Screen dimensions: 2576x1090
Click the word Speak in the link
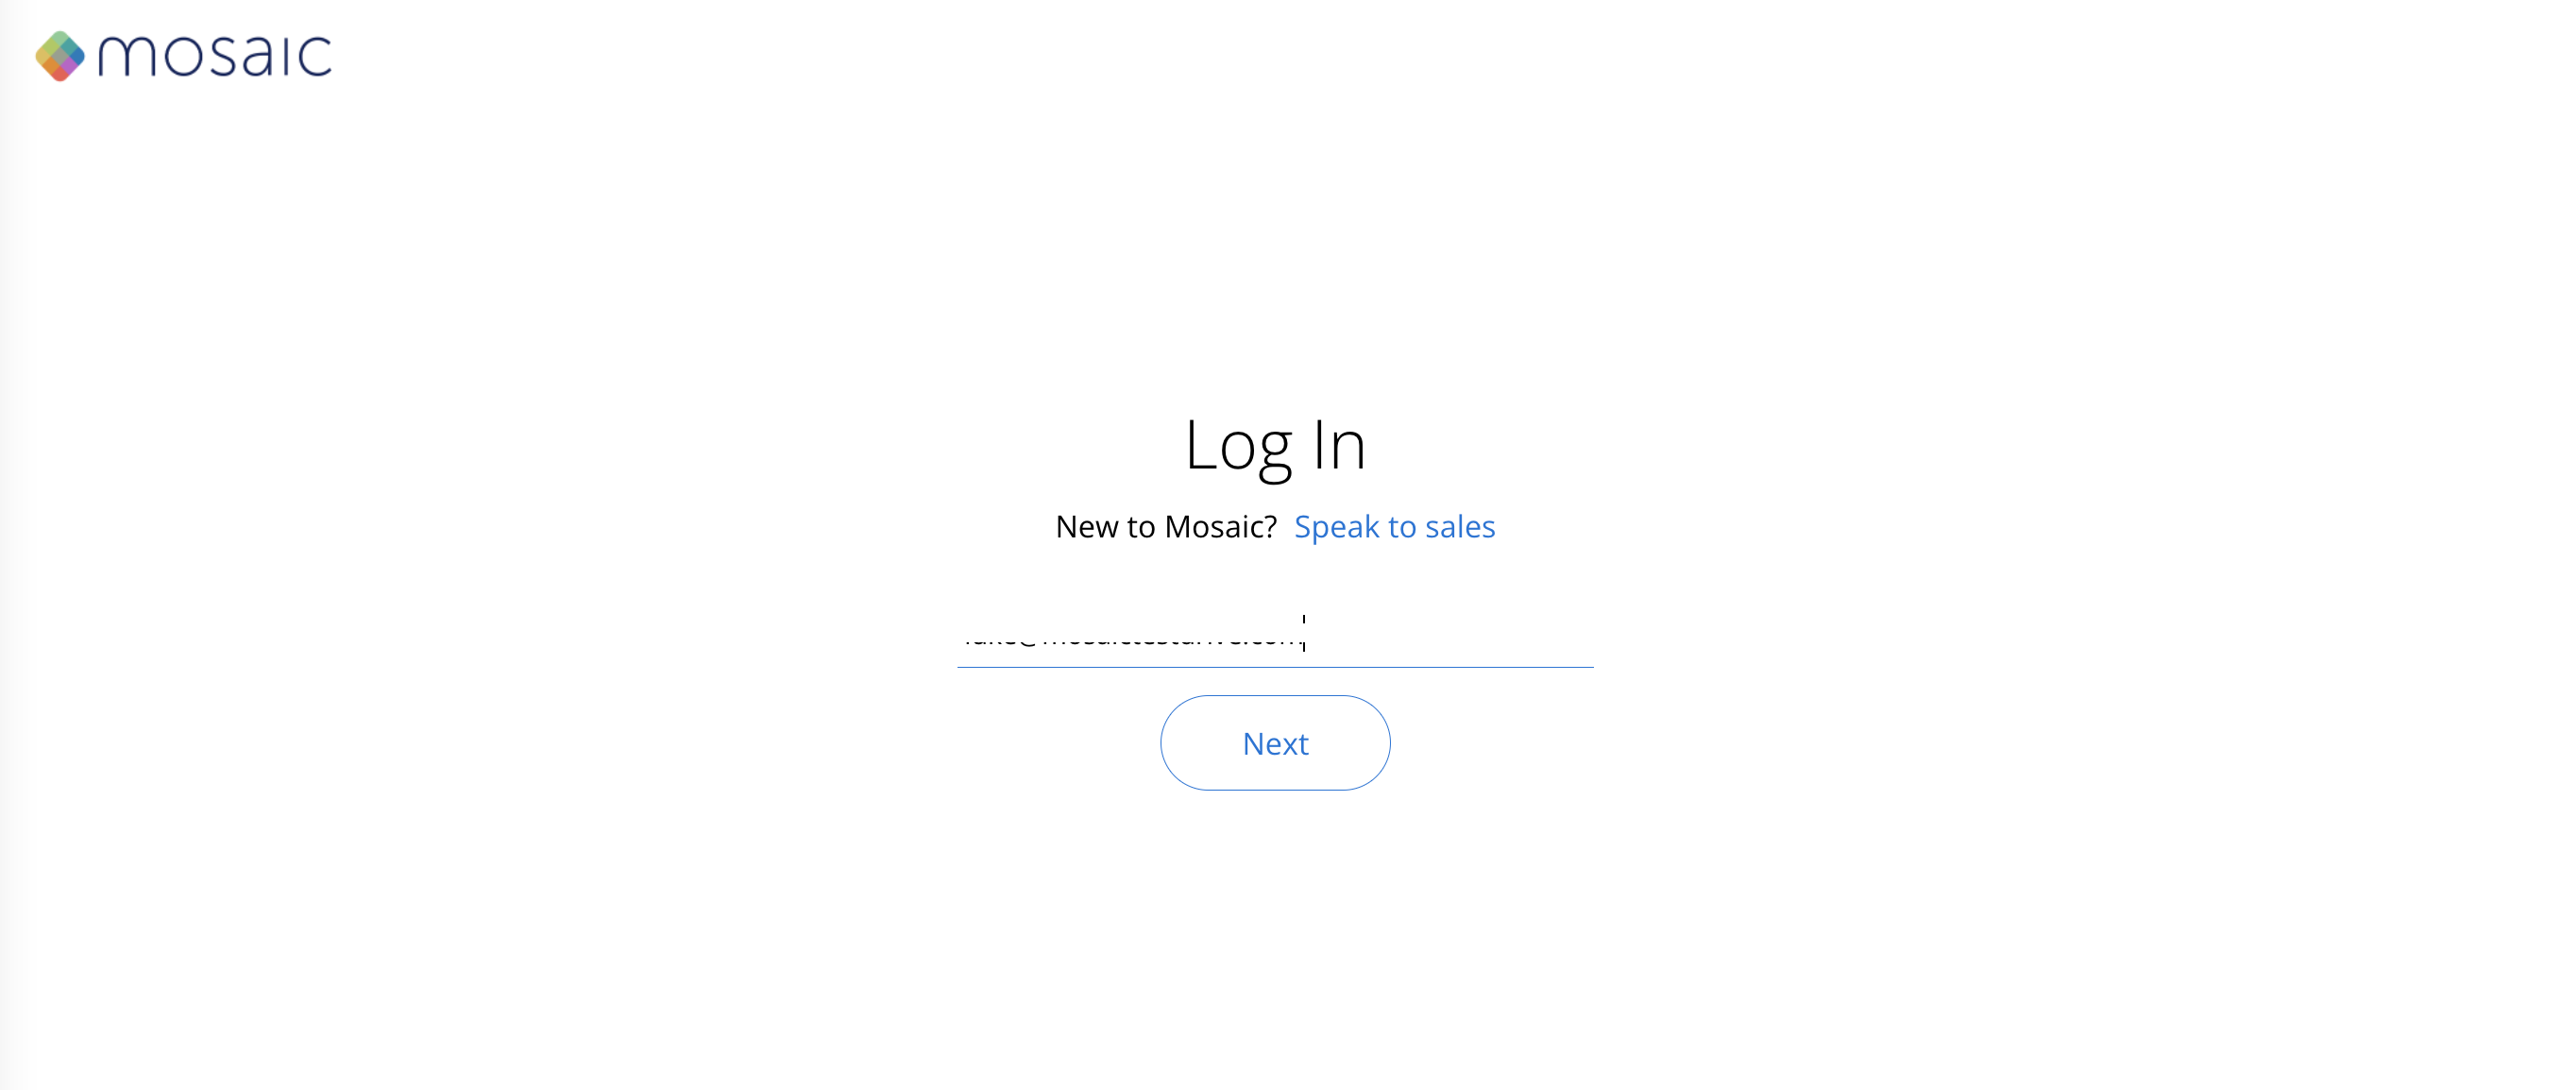[x=1337, y=526]
